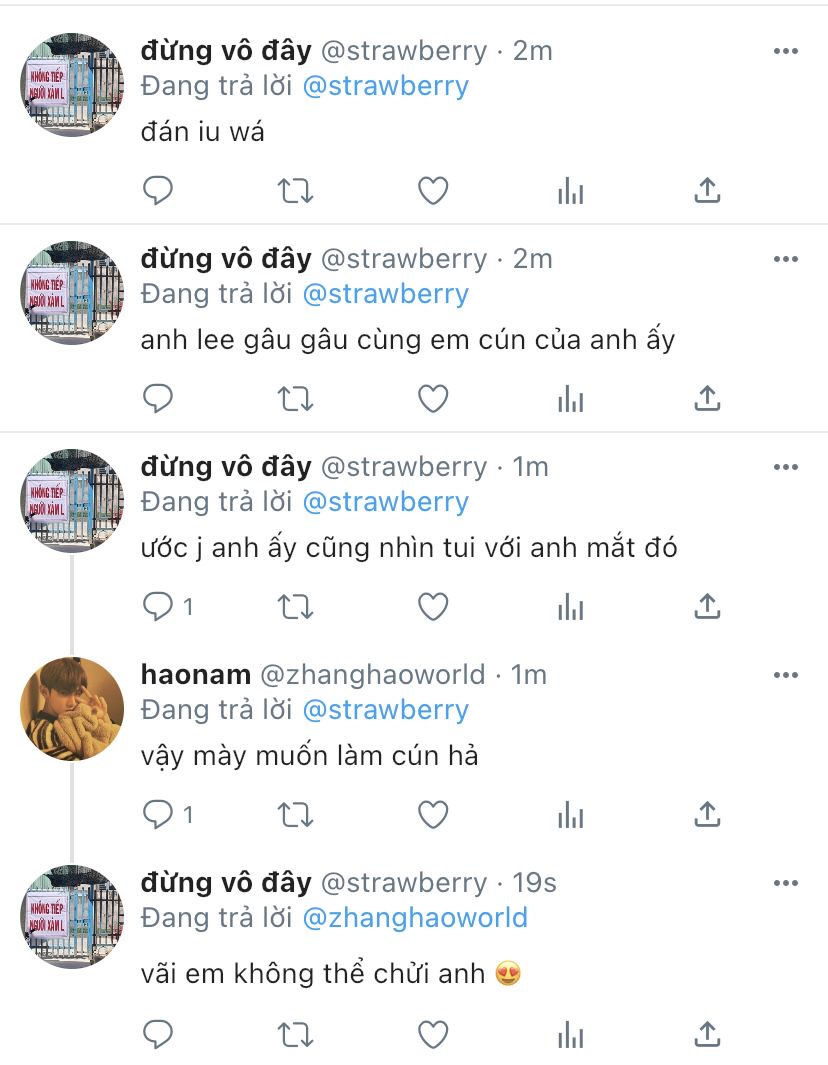Open haonam's profile picture
The width and height of the screenshot is (828, 1065).
[x=73, y=708]
